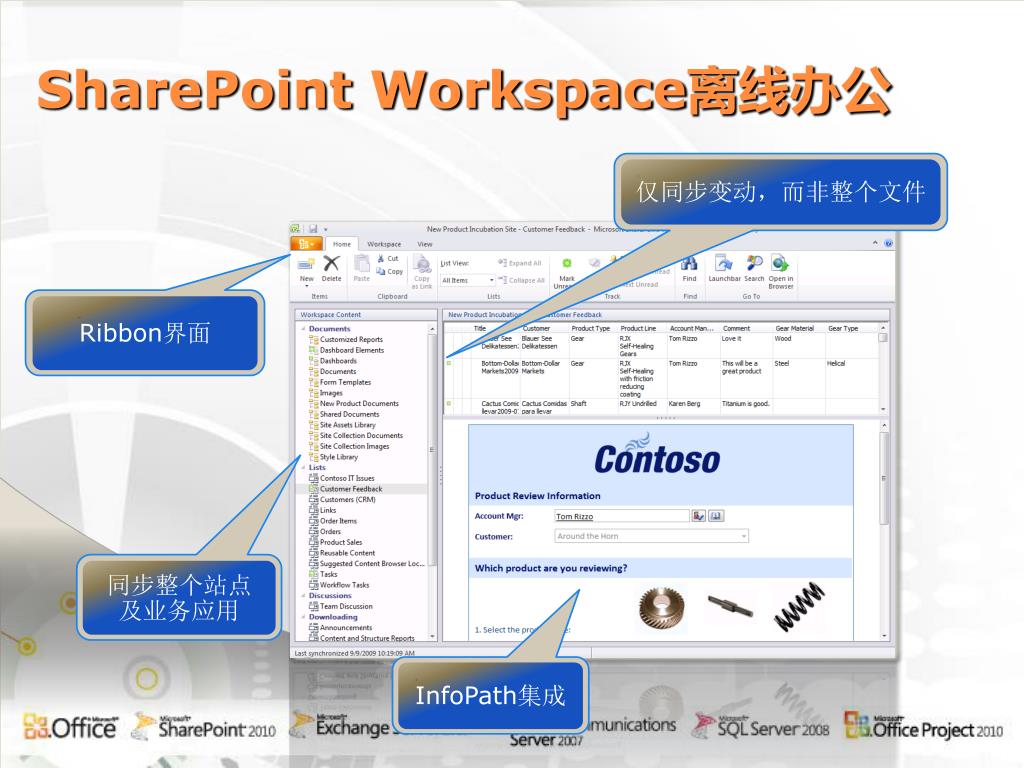Collapse the Downloading tree section
Viewport: 1024px width, 768px height.
303,617
